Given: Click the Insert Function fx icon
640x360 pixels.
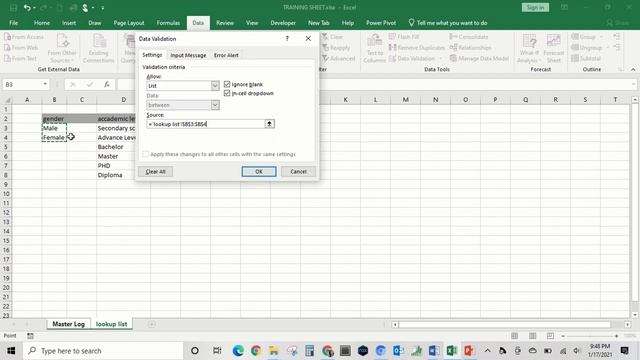Looking at the screenshot, I should pyautogui.click(x=107, y=84).
